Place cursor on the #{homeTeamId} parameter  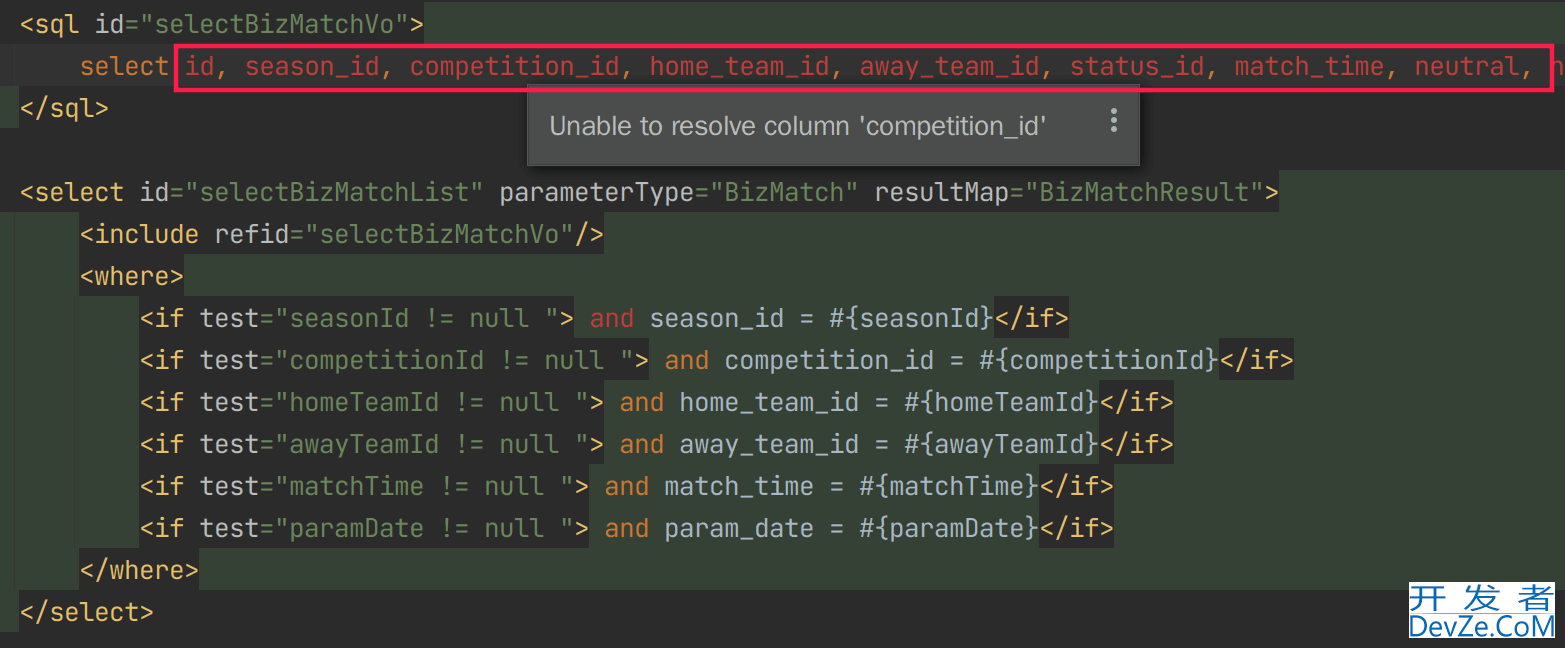point(1001,402)
